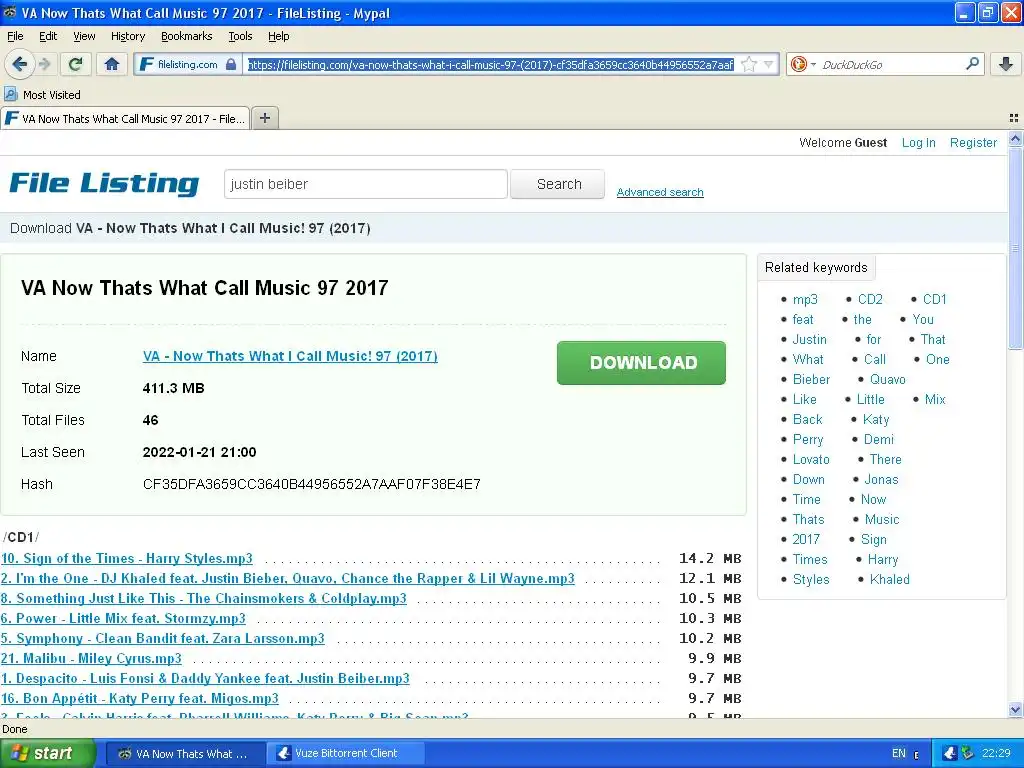Switch to Vuze Bittorrent Client taskbar item

[346, 753]
